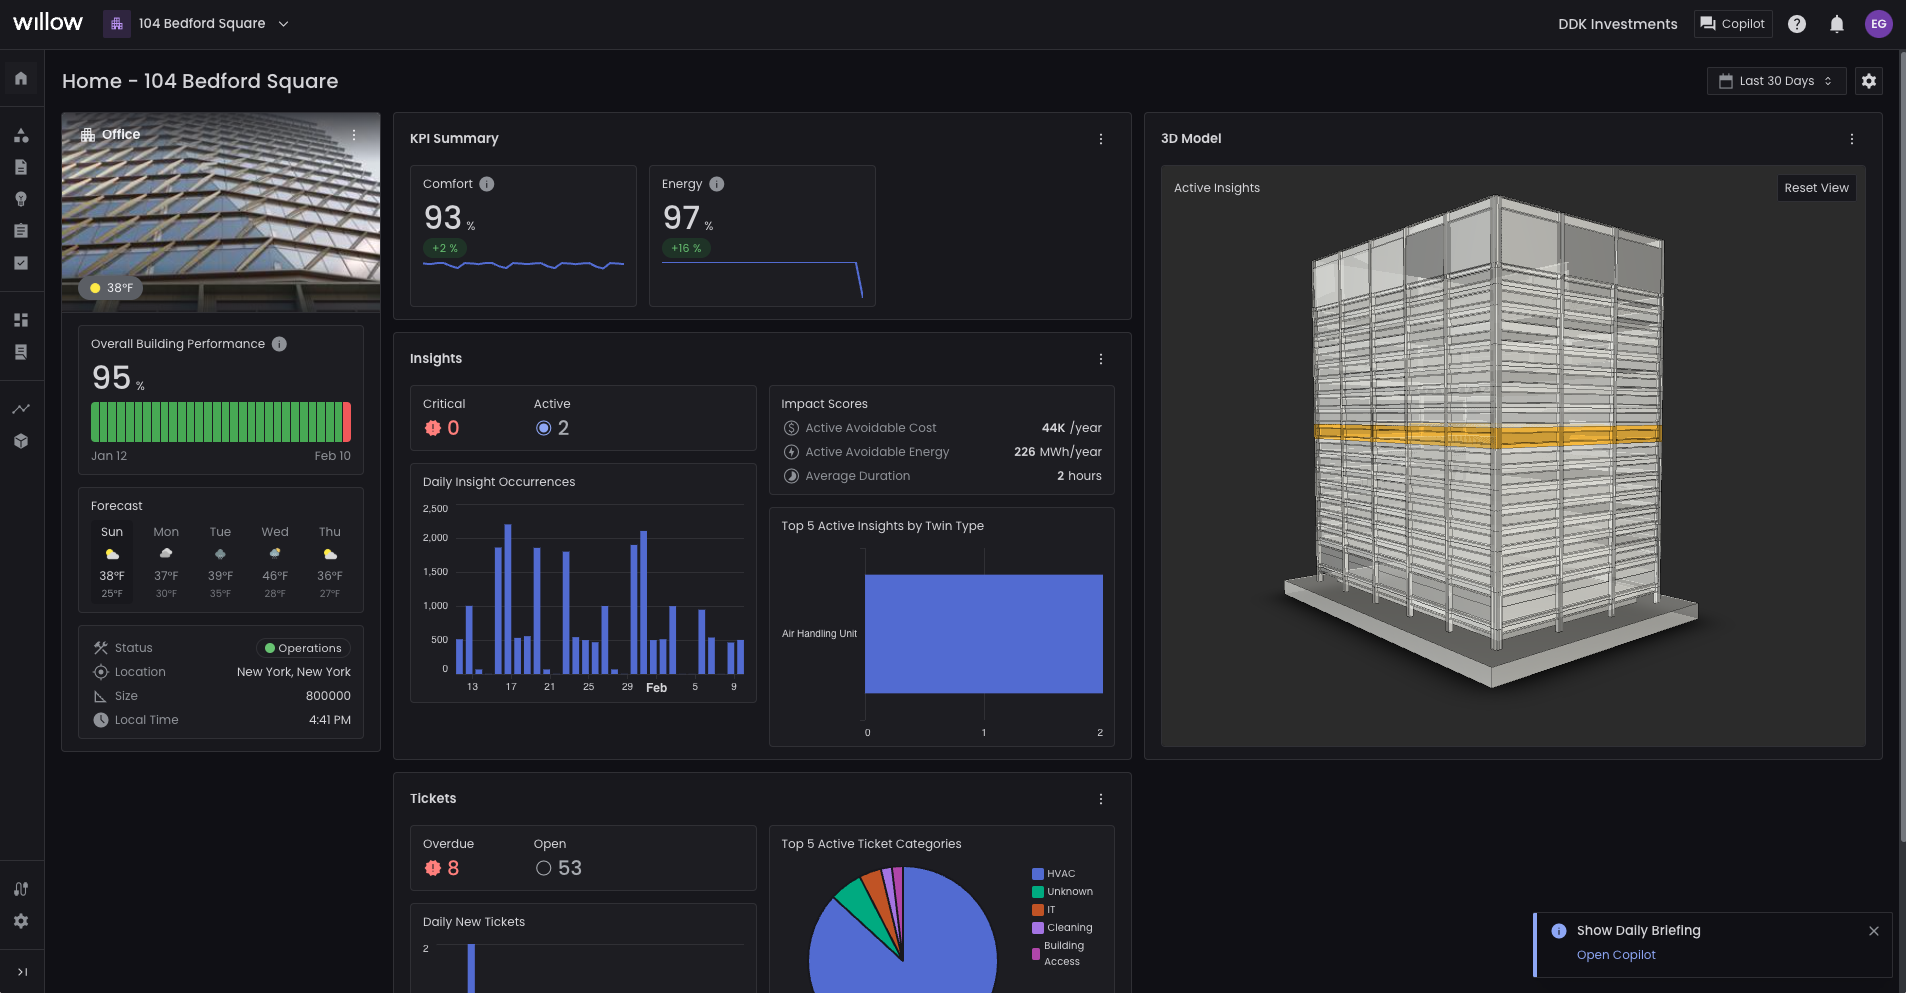
Task: Open the trend line chart sidebar icon
Action: click(x=21, y=408)
